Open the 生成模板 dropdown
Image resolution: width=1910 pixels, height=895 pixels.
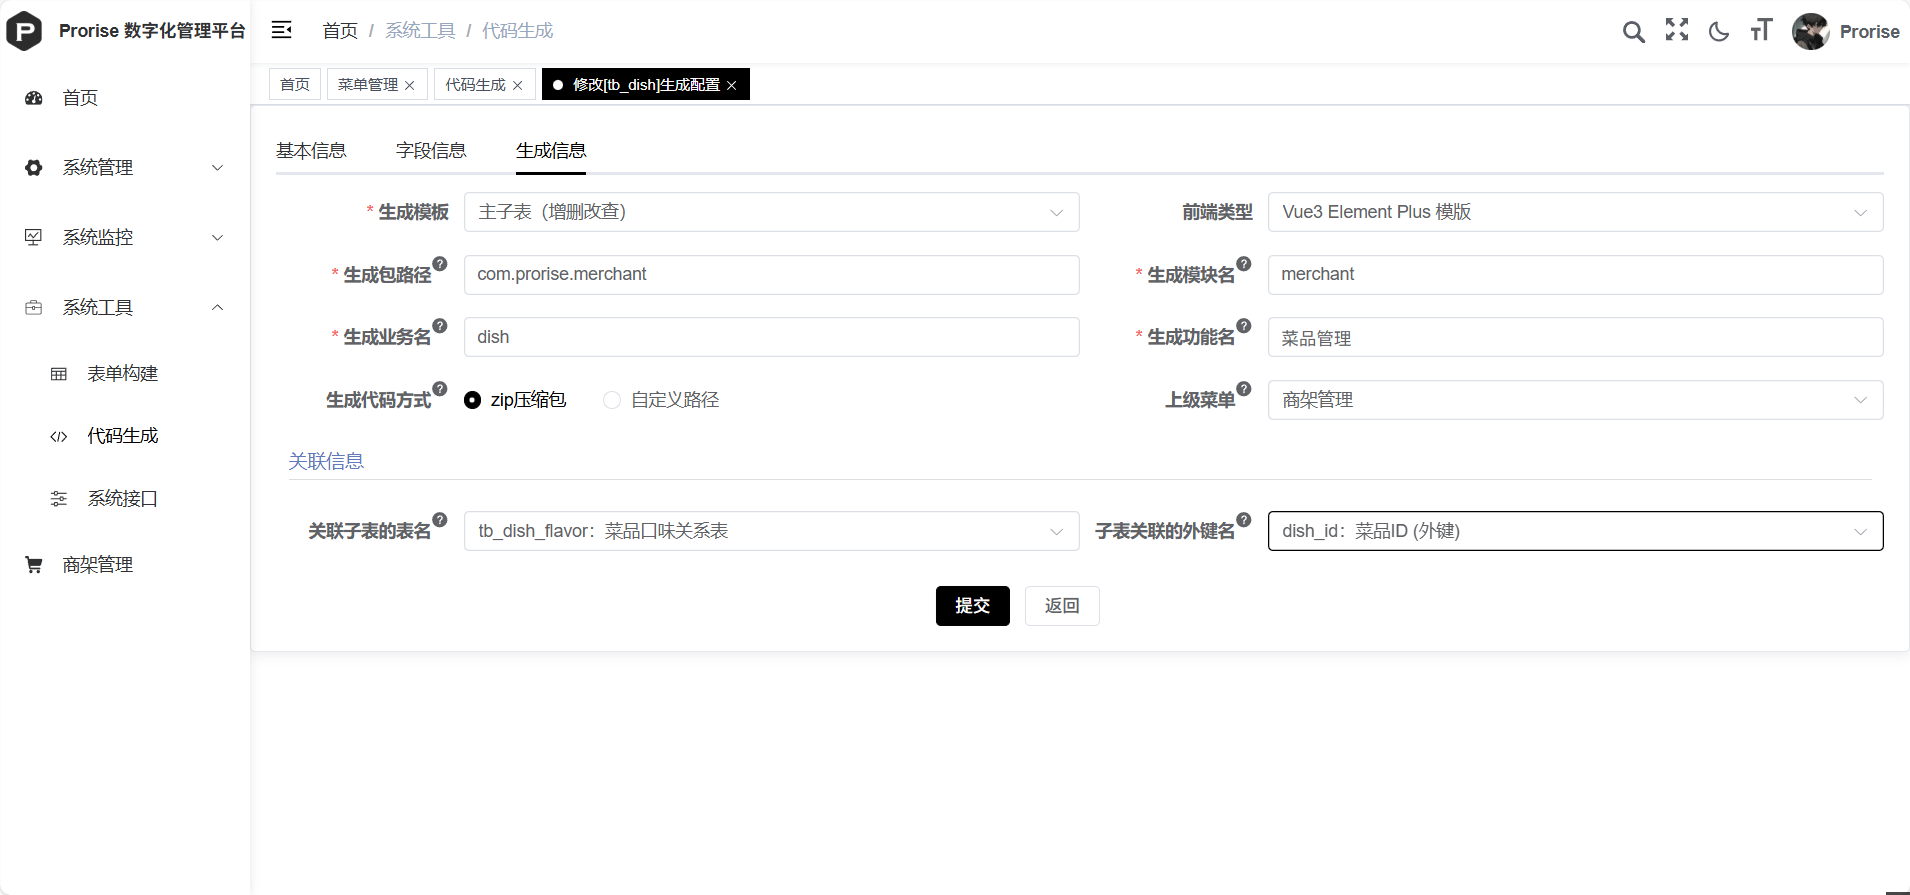[x=771, y=212]
